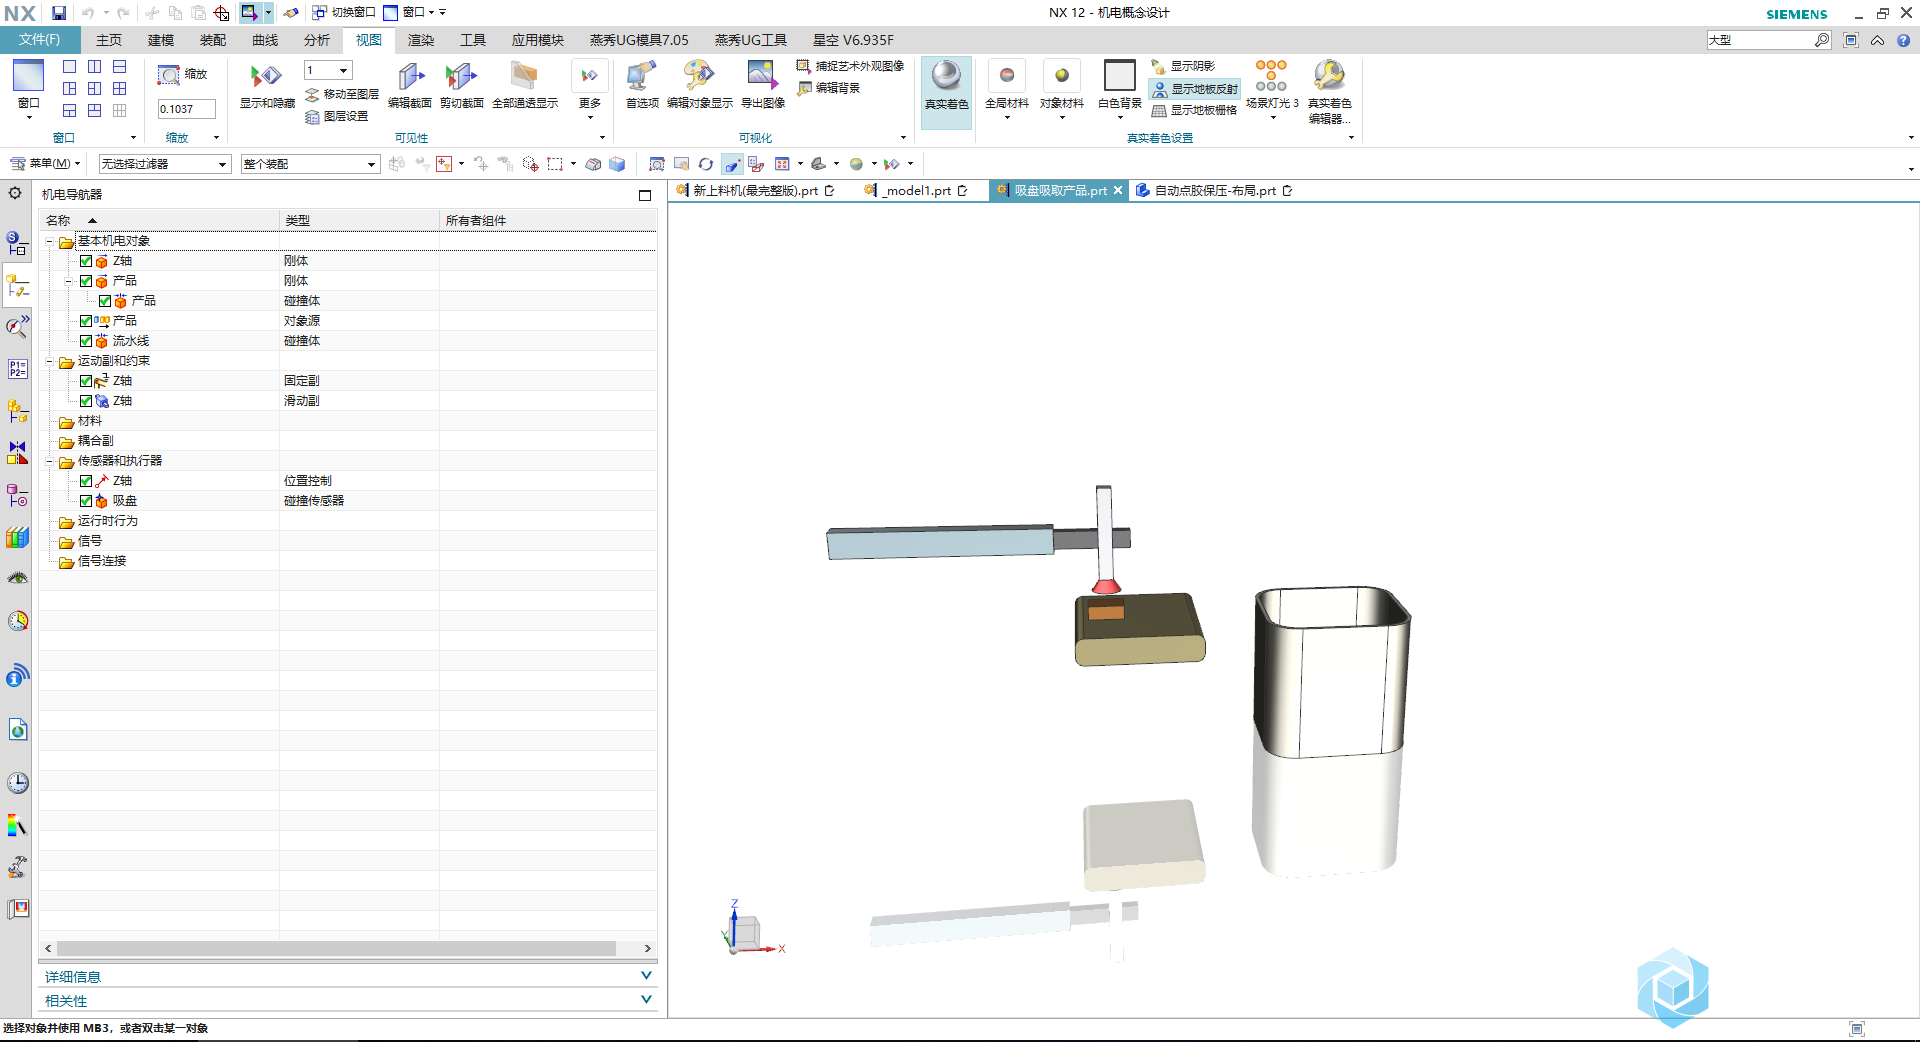Toggle True Shading mode
1920x1042 pixels.
pyautogui.click(x=946, y=92)
